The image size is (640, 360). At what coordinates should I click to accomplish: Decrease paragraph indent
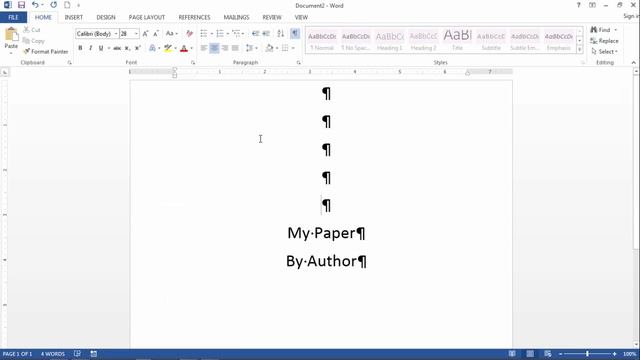(x=256, y=33)
